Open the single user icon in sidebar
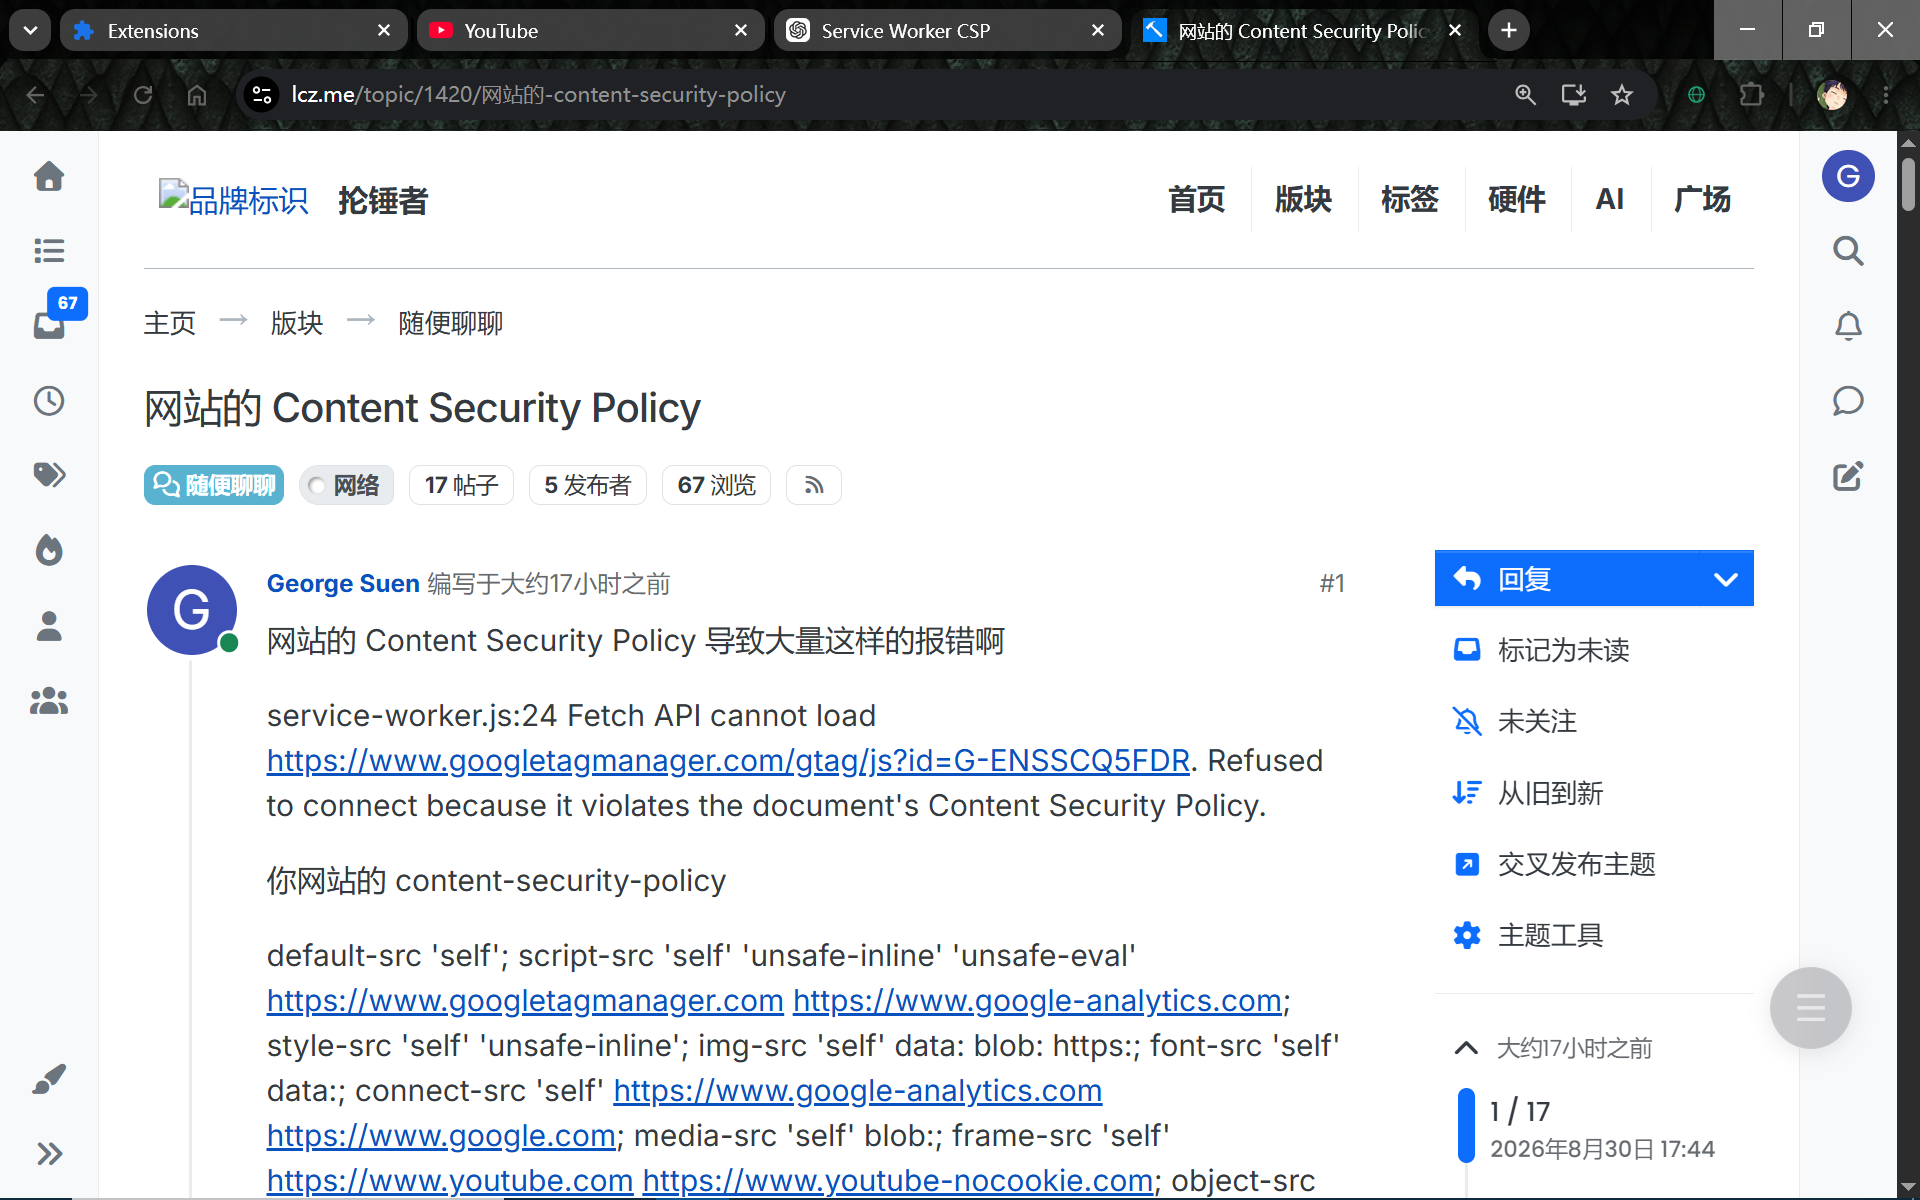This screenshot has width=1920, height=1200. 49,626
